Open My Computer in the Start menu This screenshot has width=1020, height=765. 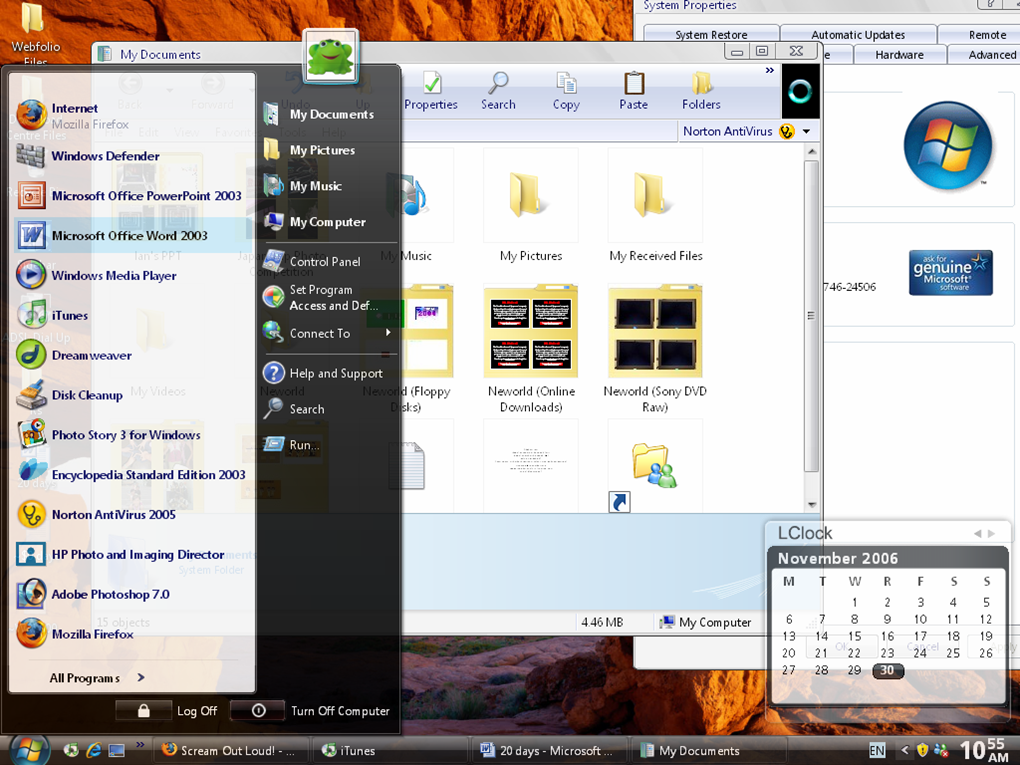pyautogui.click(x=315, y=222)
